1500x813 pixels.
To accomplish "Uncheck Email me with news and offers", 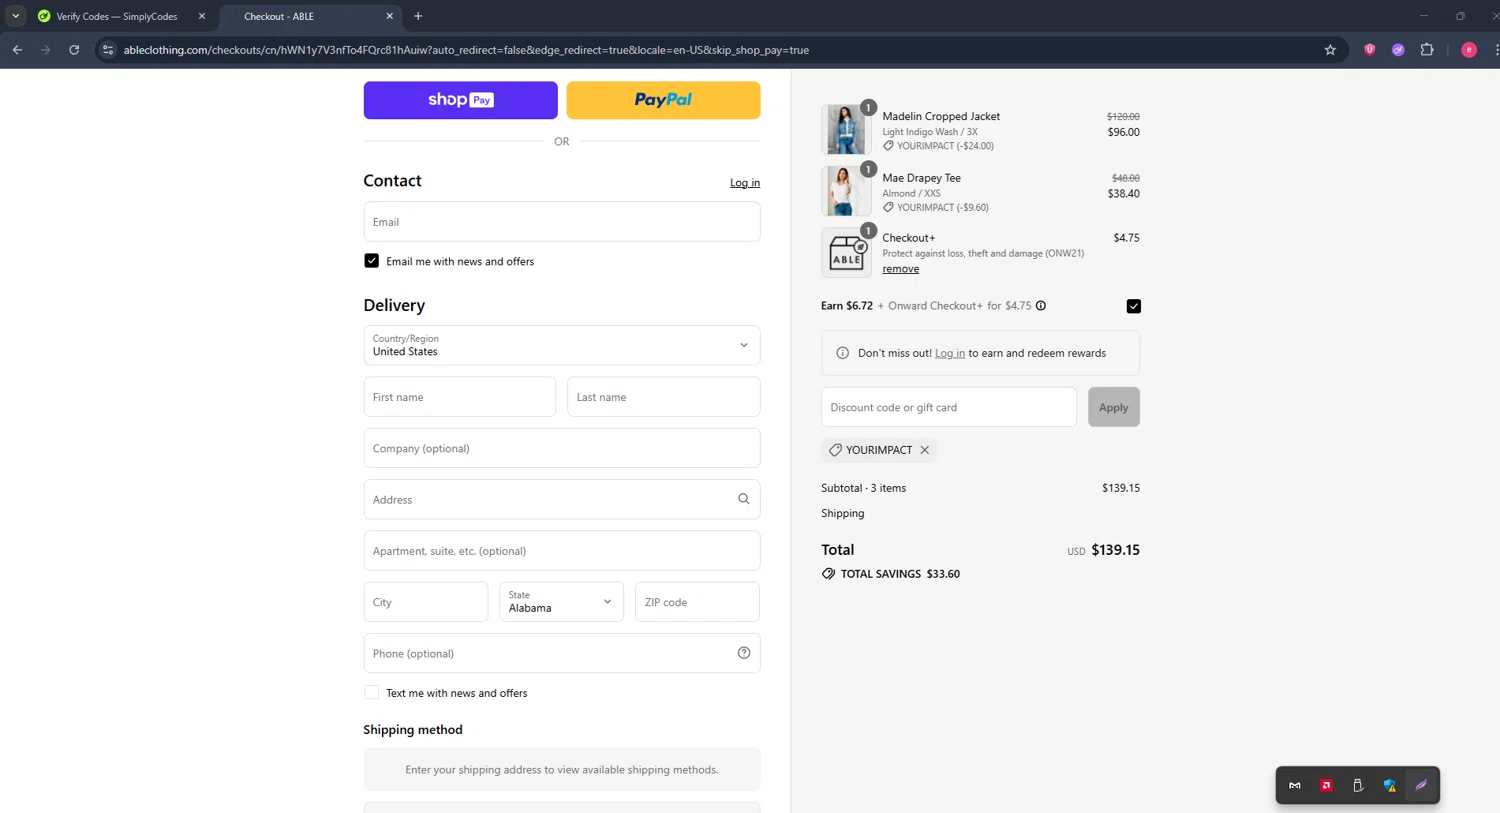I will 372,261.
